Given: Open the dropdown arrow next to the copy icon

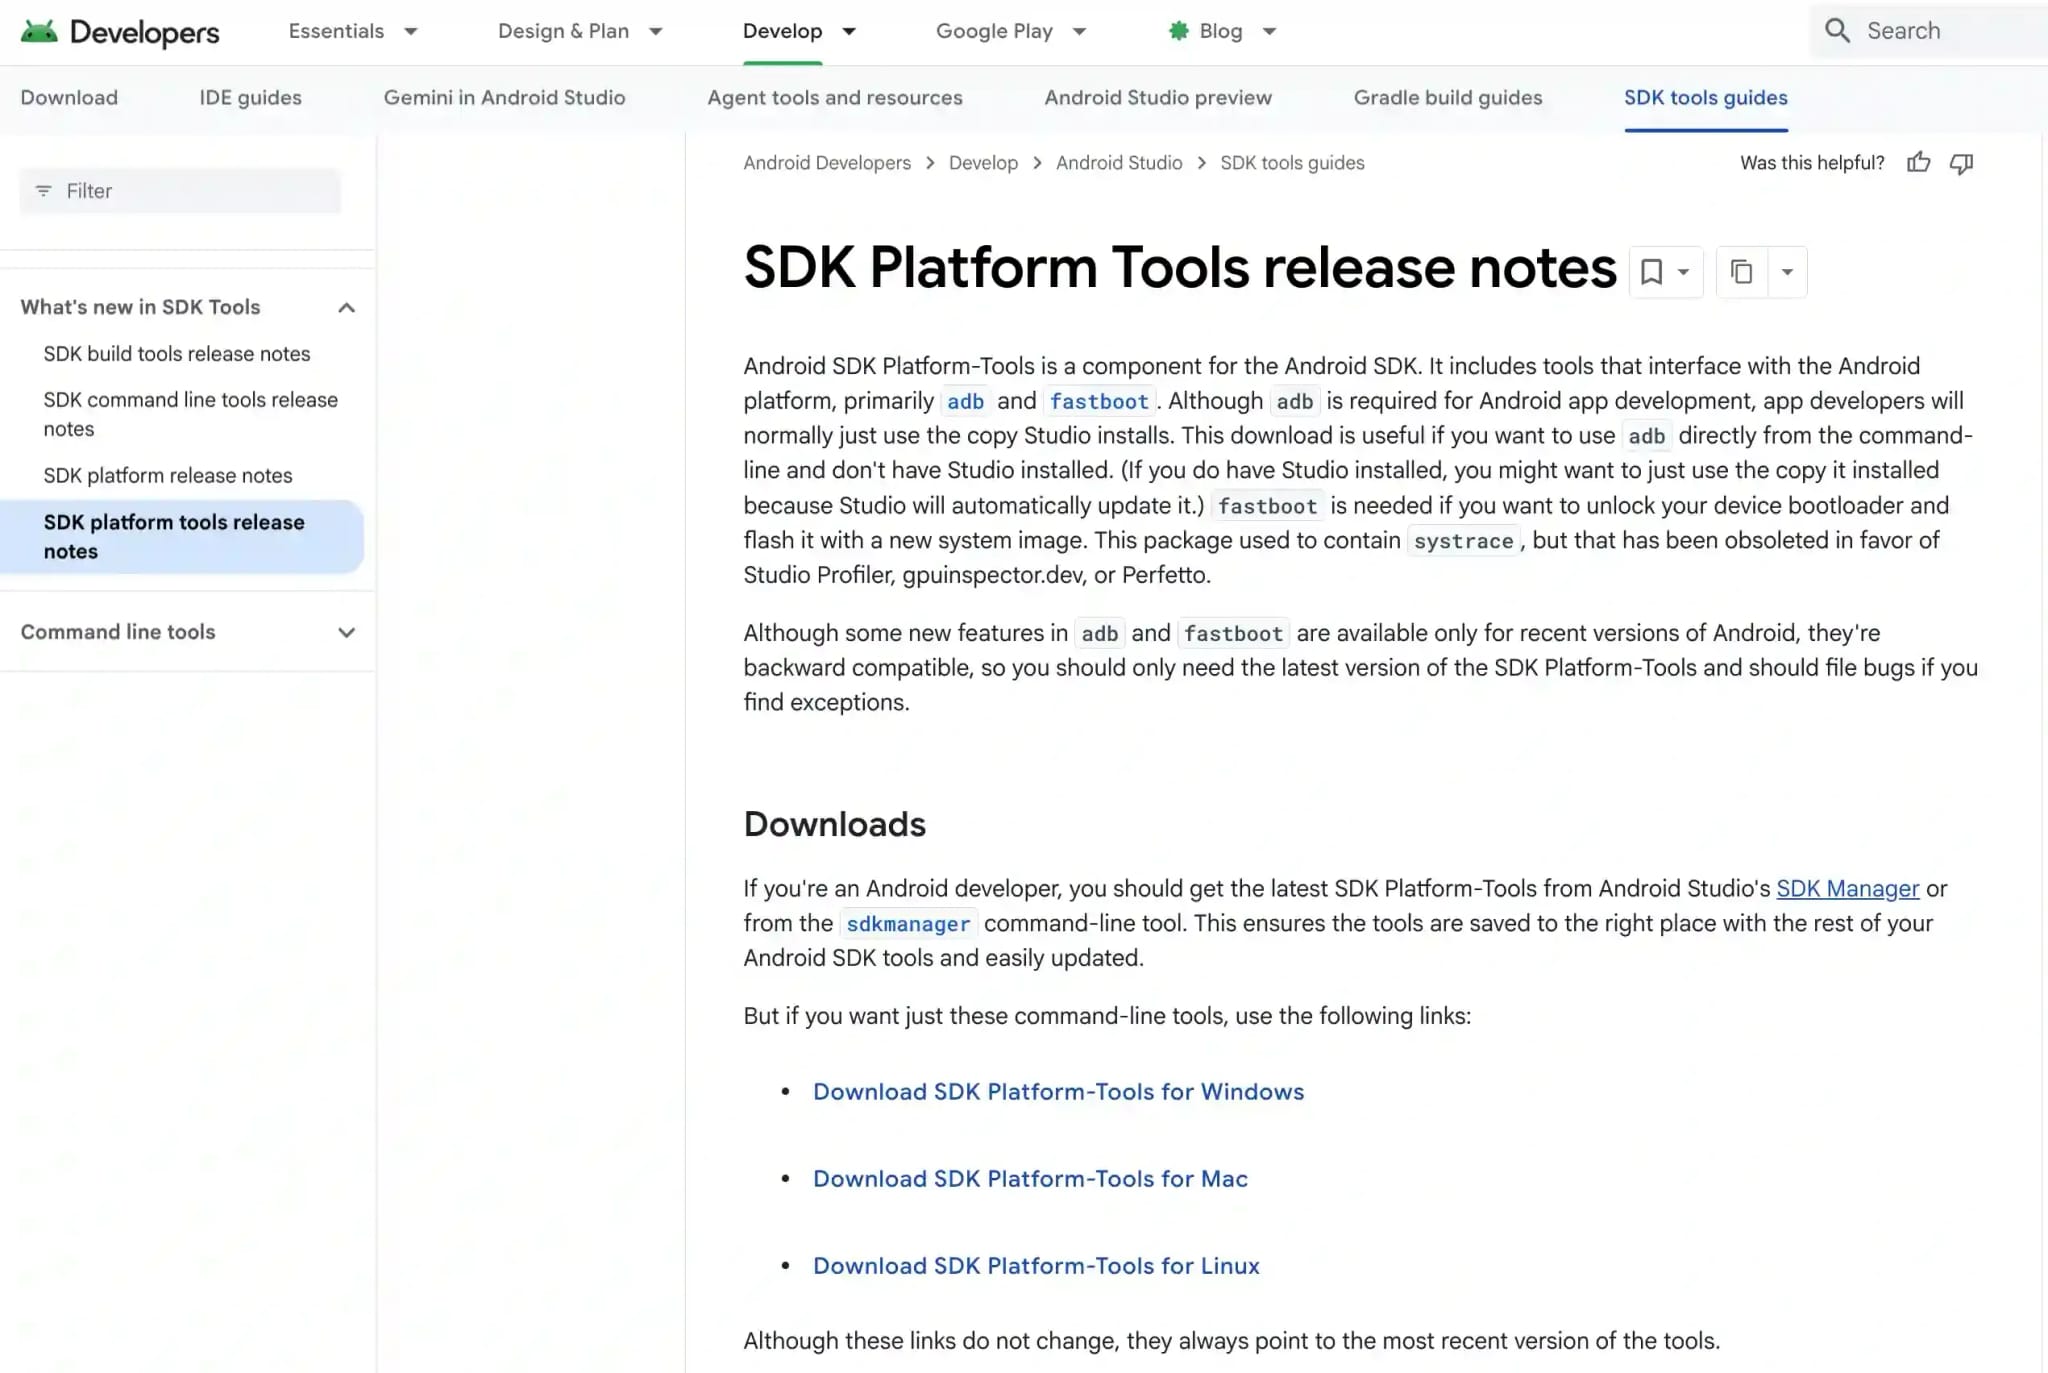Looking at the screenshot, I should 1787,272.
